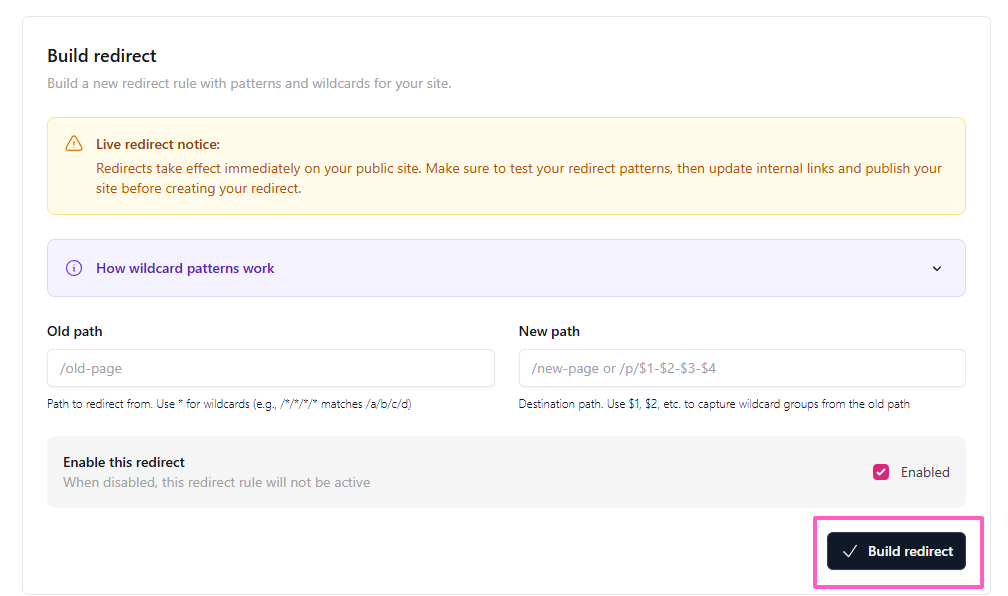
Task: Click the warning triangle icon in the notice
Action: click(74, 144)
